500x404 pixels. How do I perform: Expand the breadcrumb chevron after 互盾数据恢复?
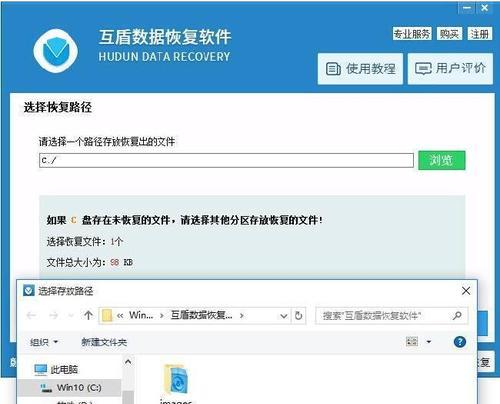pyautogui.click(x=242, y=315)
